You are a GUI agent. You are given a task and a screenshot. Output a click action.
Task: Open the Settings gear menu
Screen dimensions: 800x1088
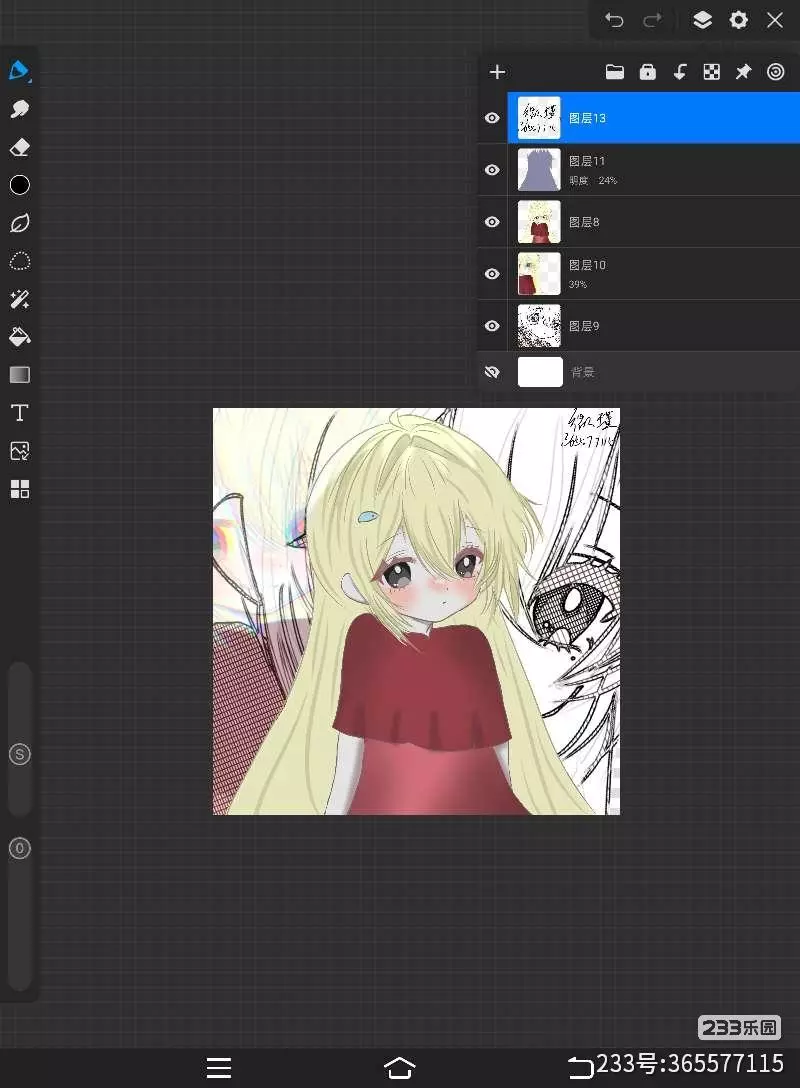click(x=738, y=20)
